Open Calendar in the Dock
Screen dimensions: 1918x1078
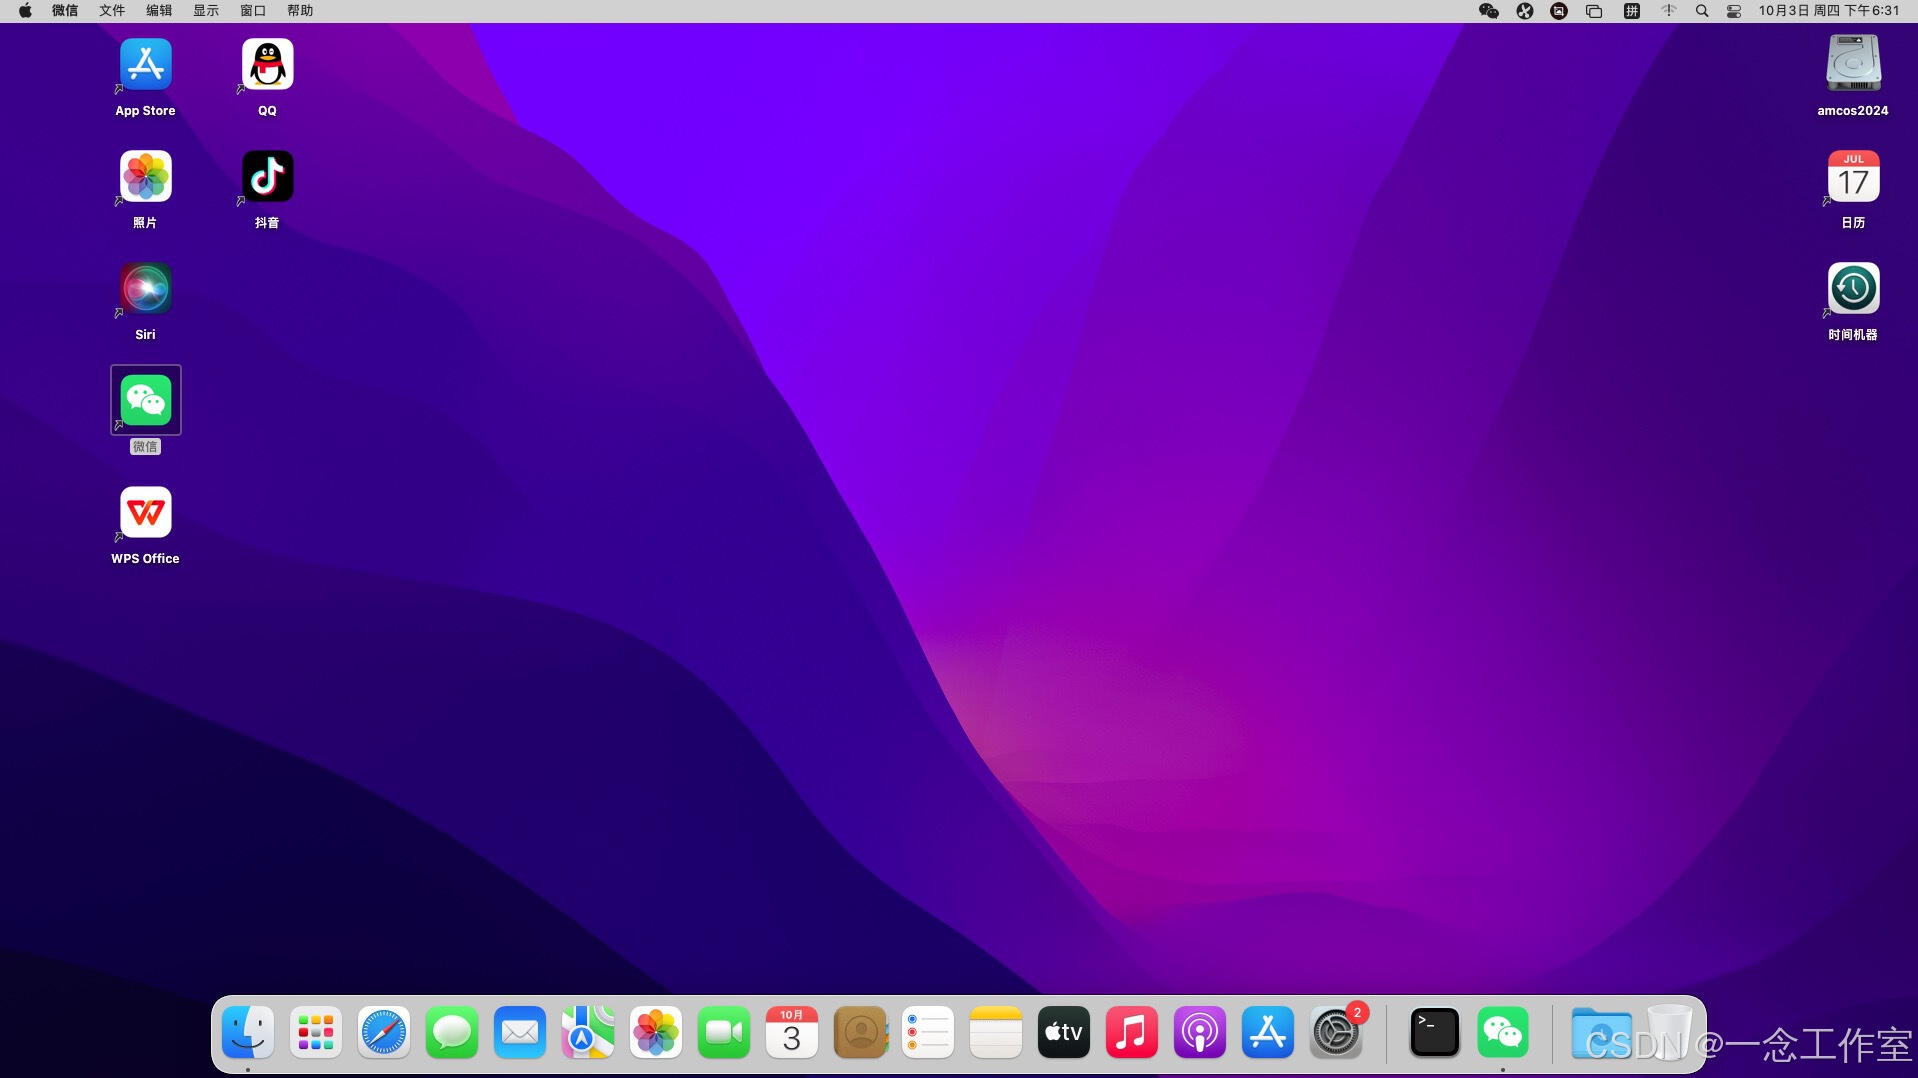(x=792, y=1033)
